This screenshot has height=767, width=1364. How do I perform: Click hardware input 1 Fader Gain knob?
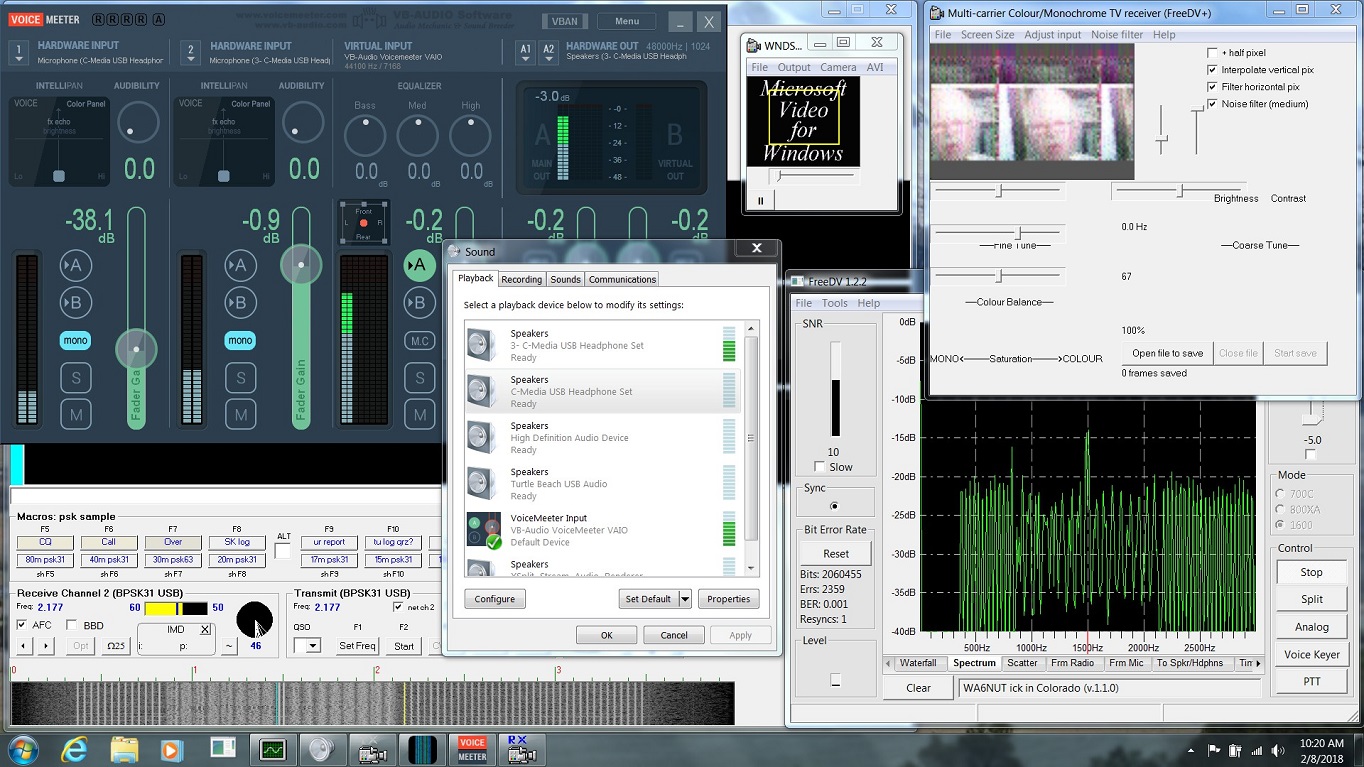coord(136,349)
